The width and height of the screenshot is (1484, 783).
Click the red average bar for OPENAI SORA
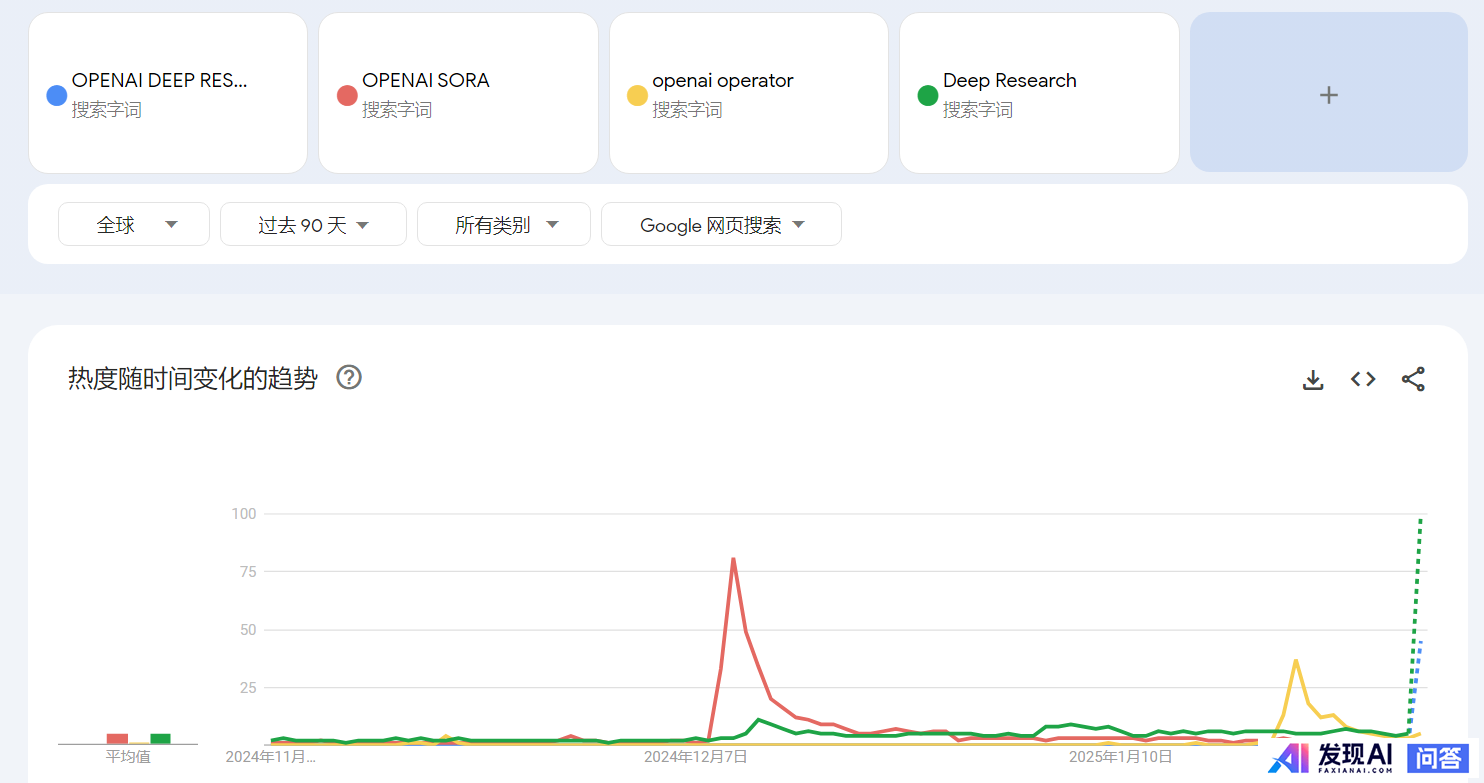(x=117, y=738)
